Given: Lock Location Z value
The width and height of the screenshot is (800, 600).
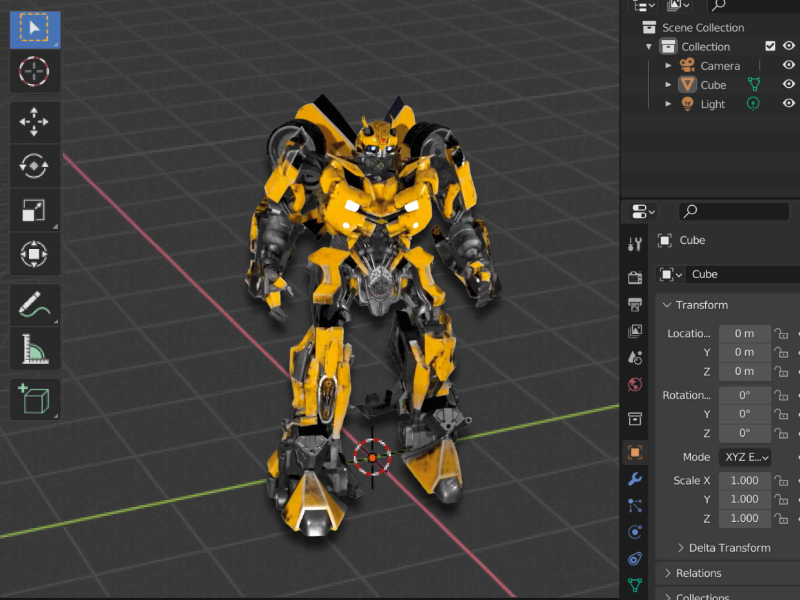Looking at the screenshot, I should [x=781, y=372].
